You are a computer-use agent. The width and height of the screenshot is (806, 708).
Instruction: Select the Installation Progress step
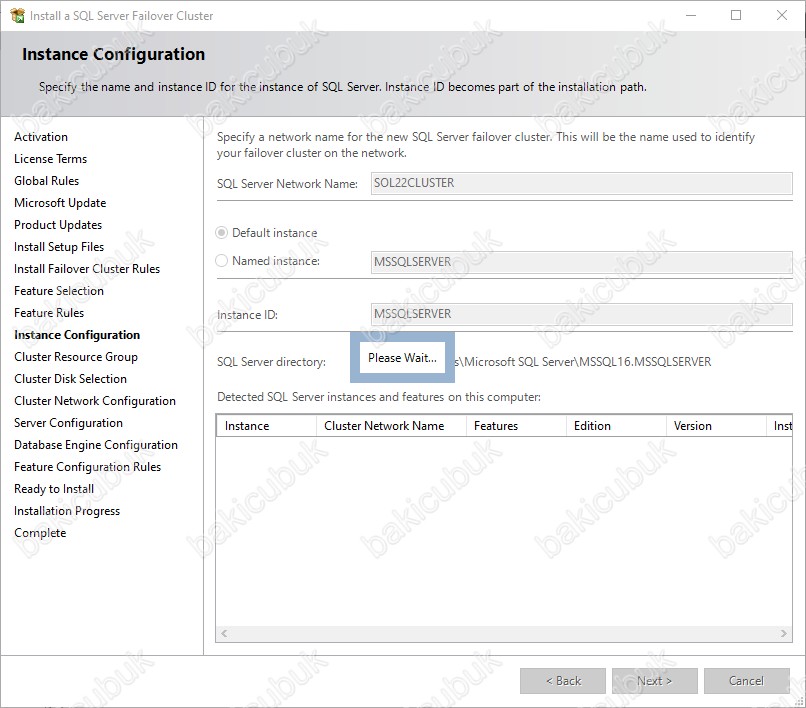pos(67,511)
